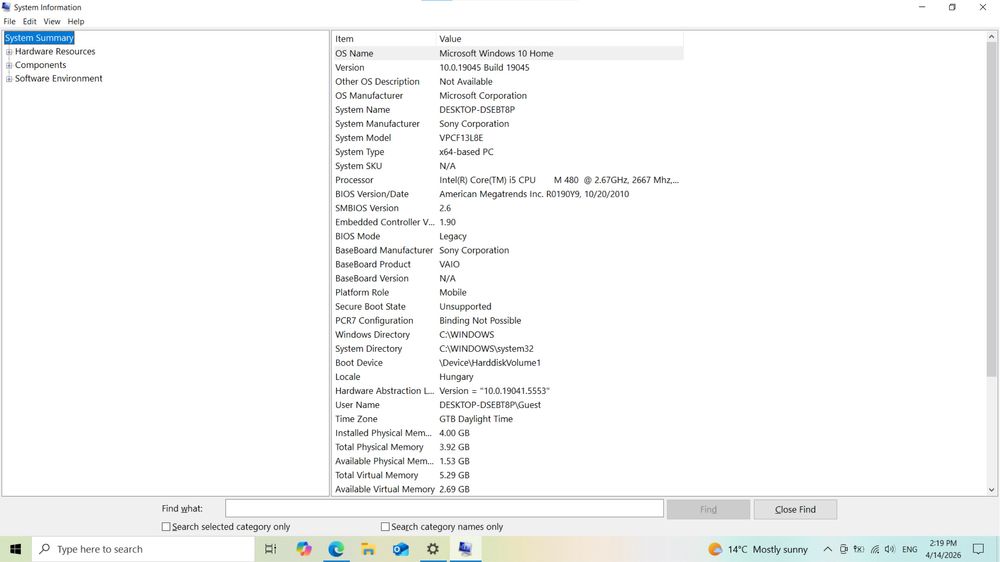This screenshot has width=1000, height=562.
Task: Click the Hungary locale value
Action: click(456, 376)
